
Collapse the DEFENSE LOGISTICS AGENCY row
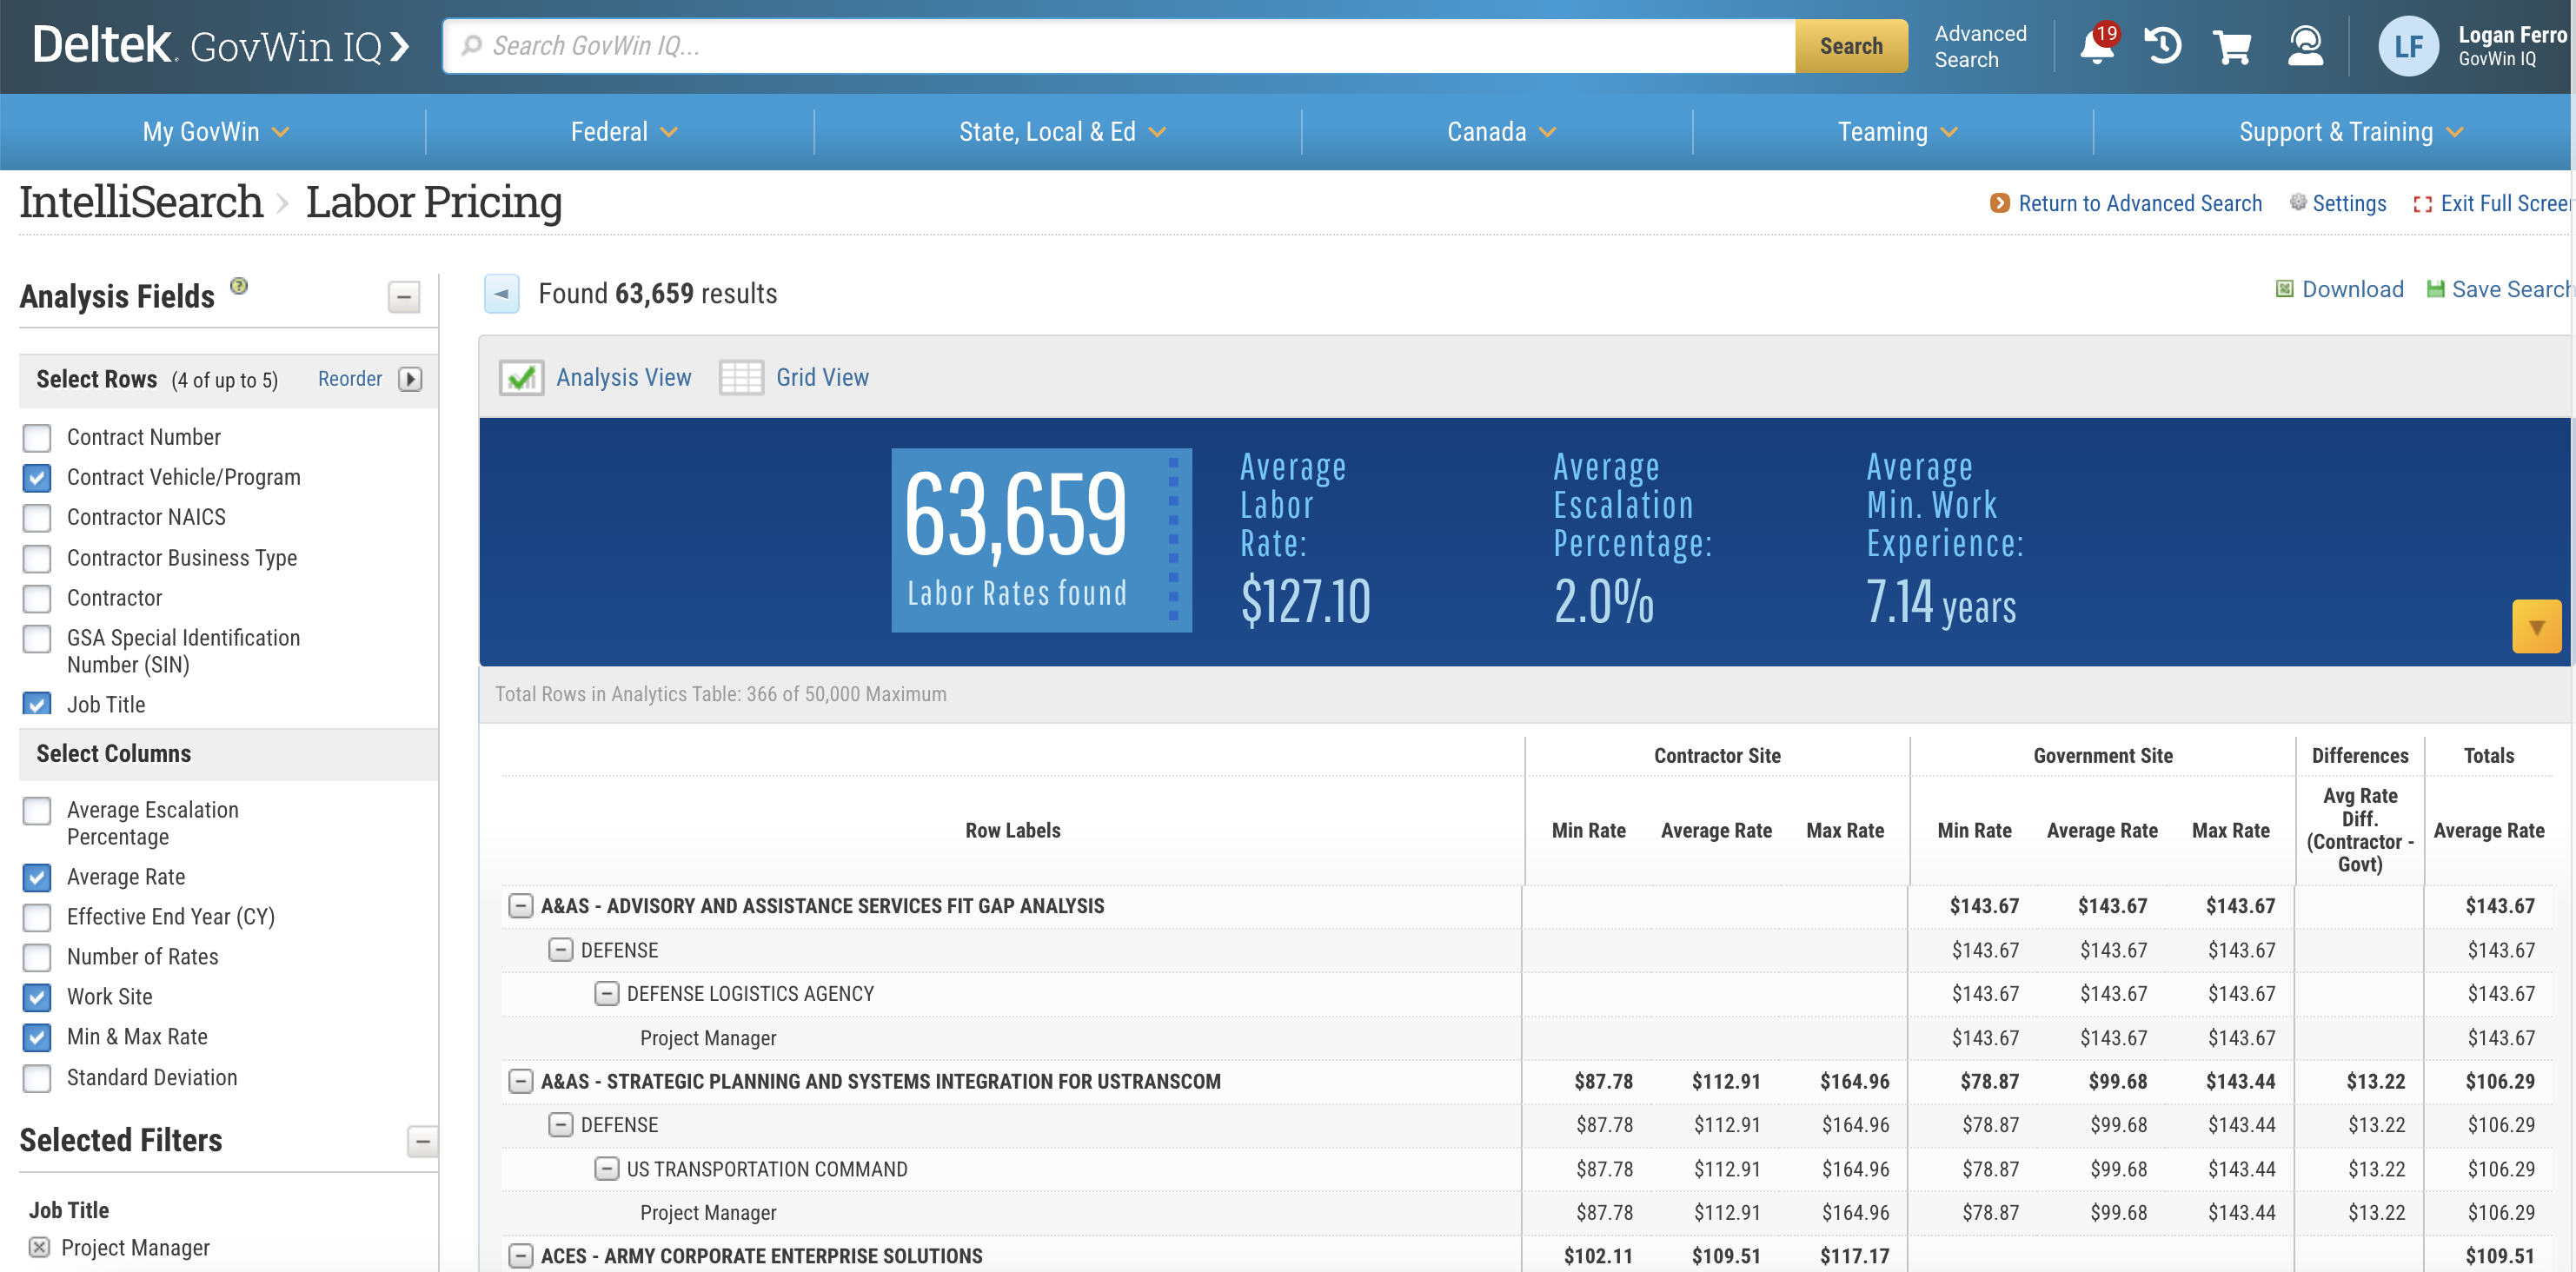606,994
